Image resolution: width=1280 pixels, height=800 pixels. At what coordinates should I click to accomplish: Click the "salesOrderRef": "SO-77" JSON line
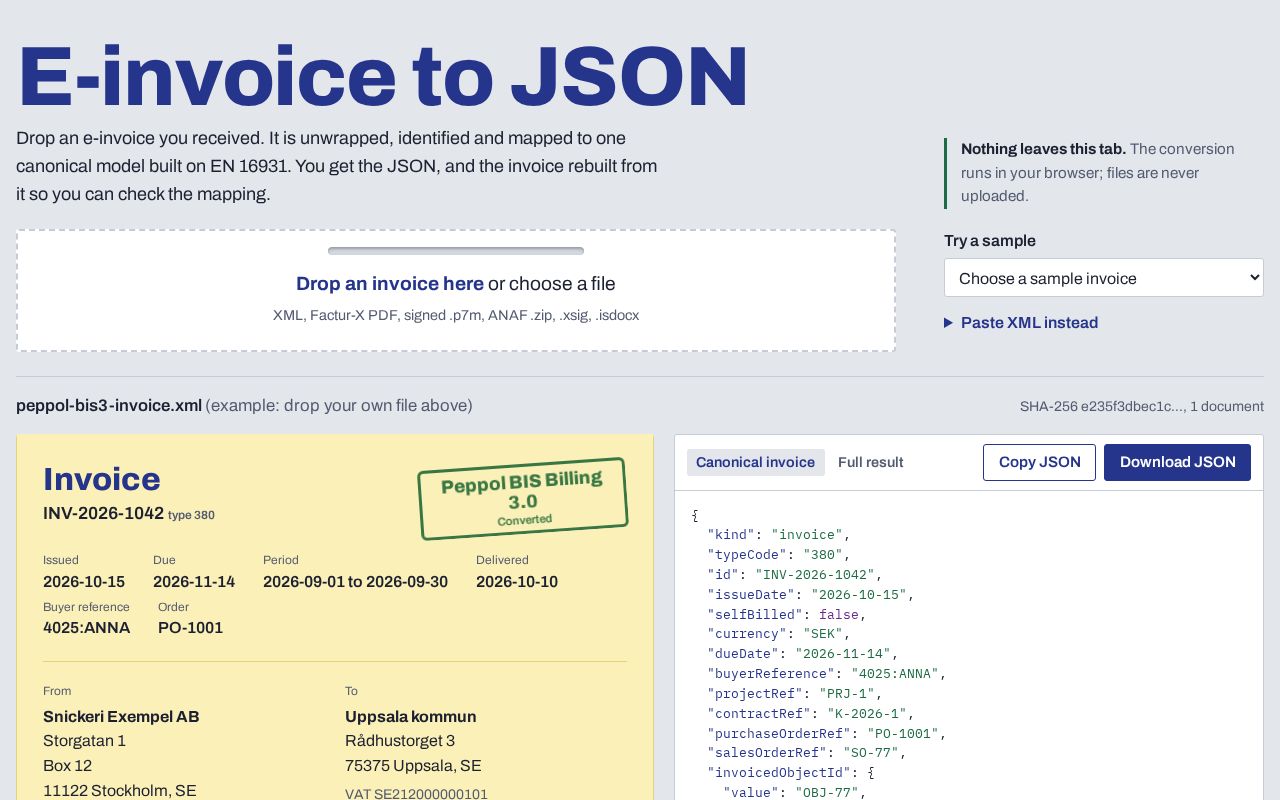[807, 753]
